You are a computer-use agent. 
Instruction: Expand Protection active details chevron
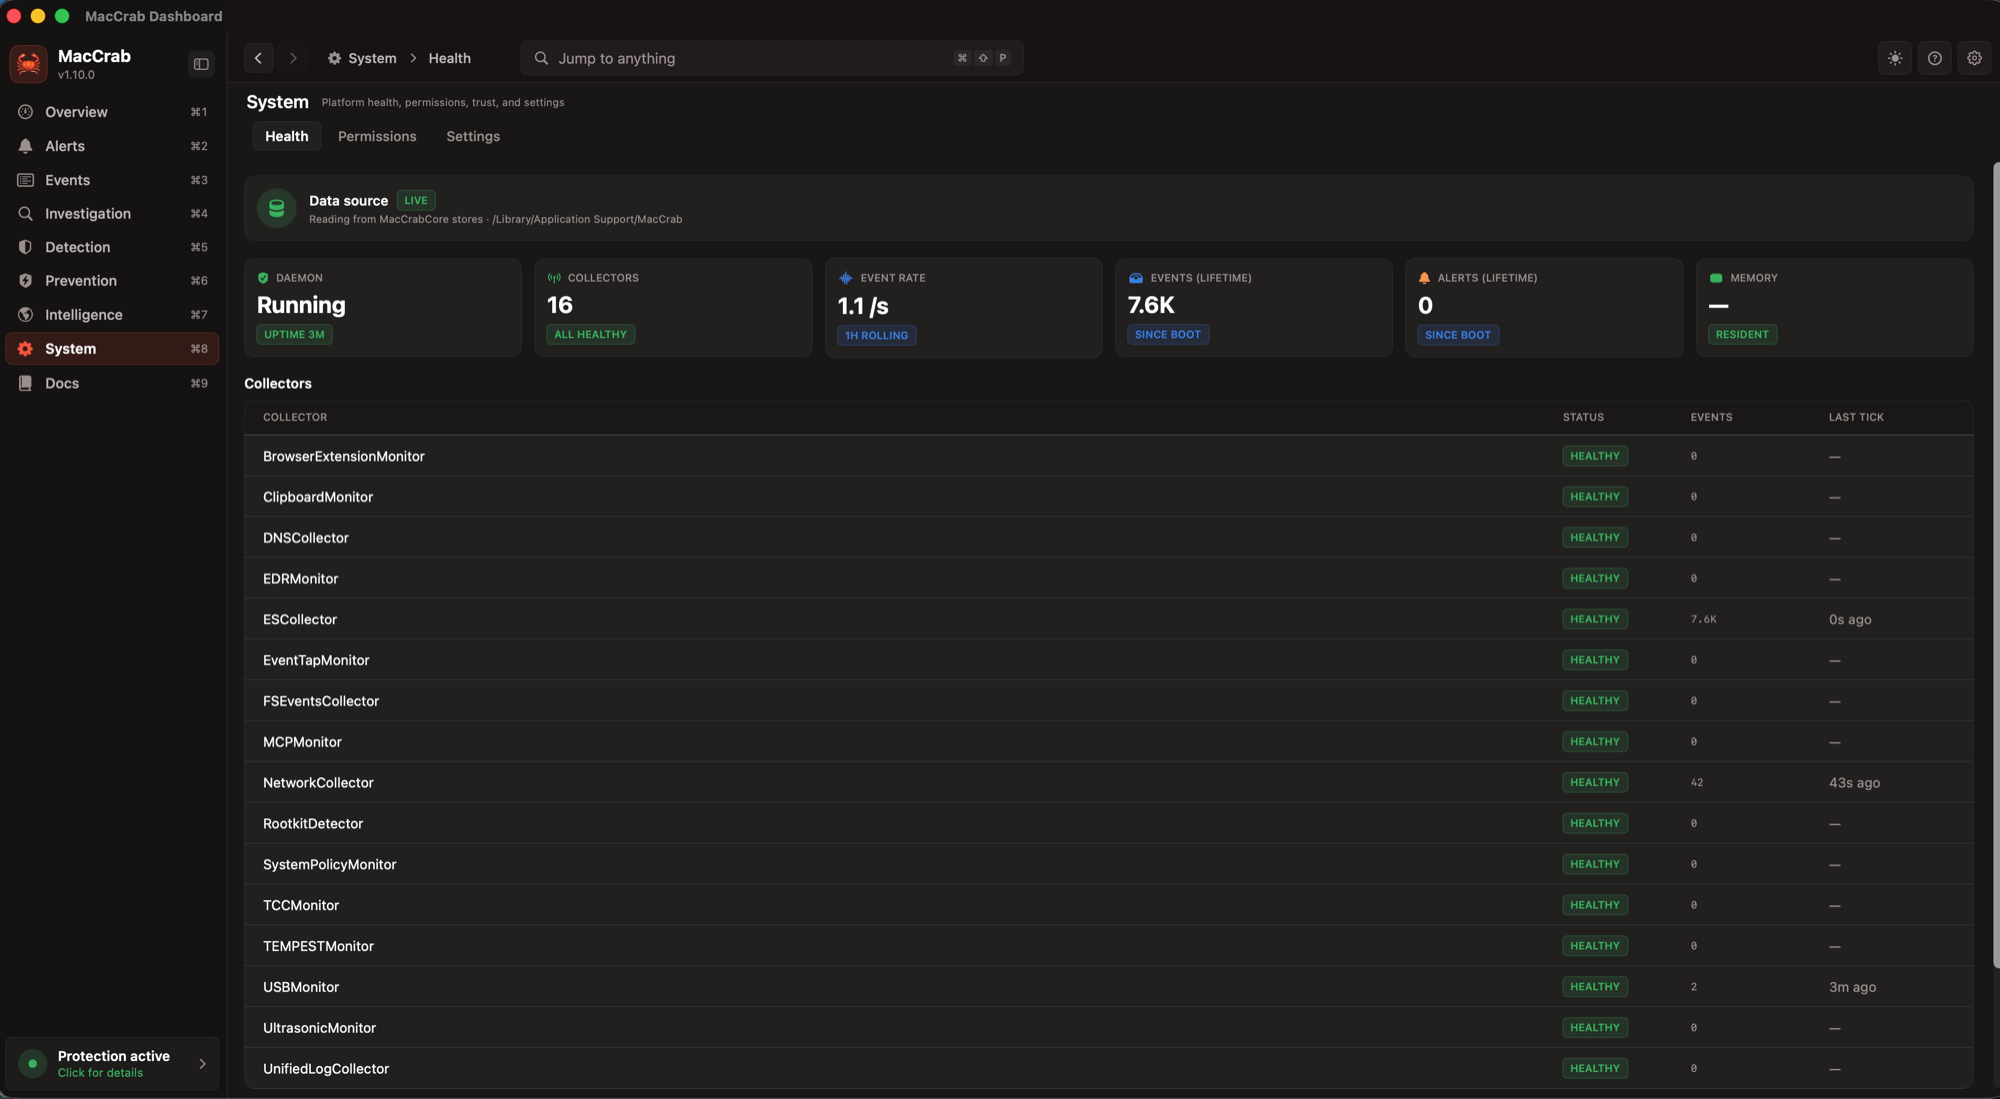pyautogui.click(x=202, y=1064)
